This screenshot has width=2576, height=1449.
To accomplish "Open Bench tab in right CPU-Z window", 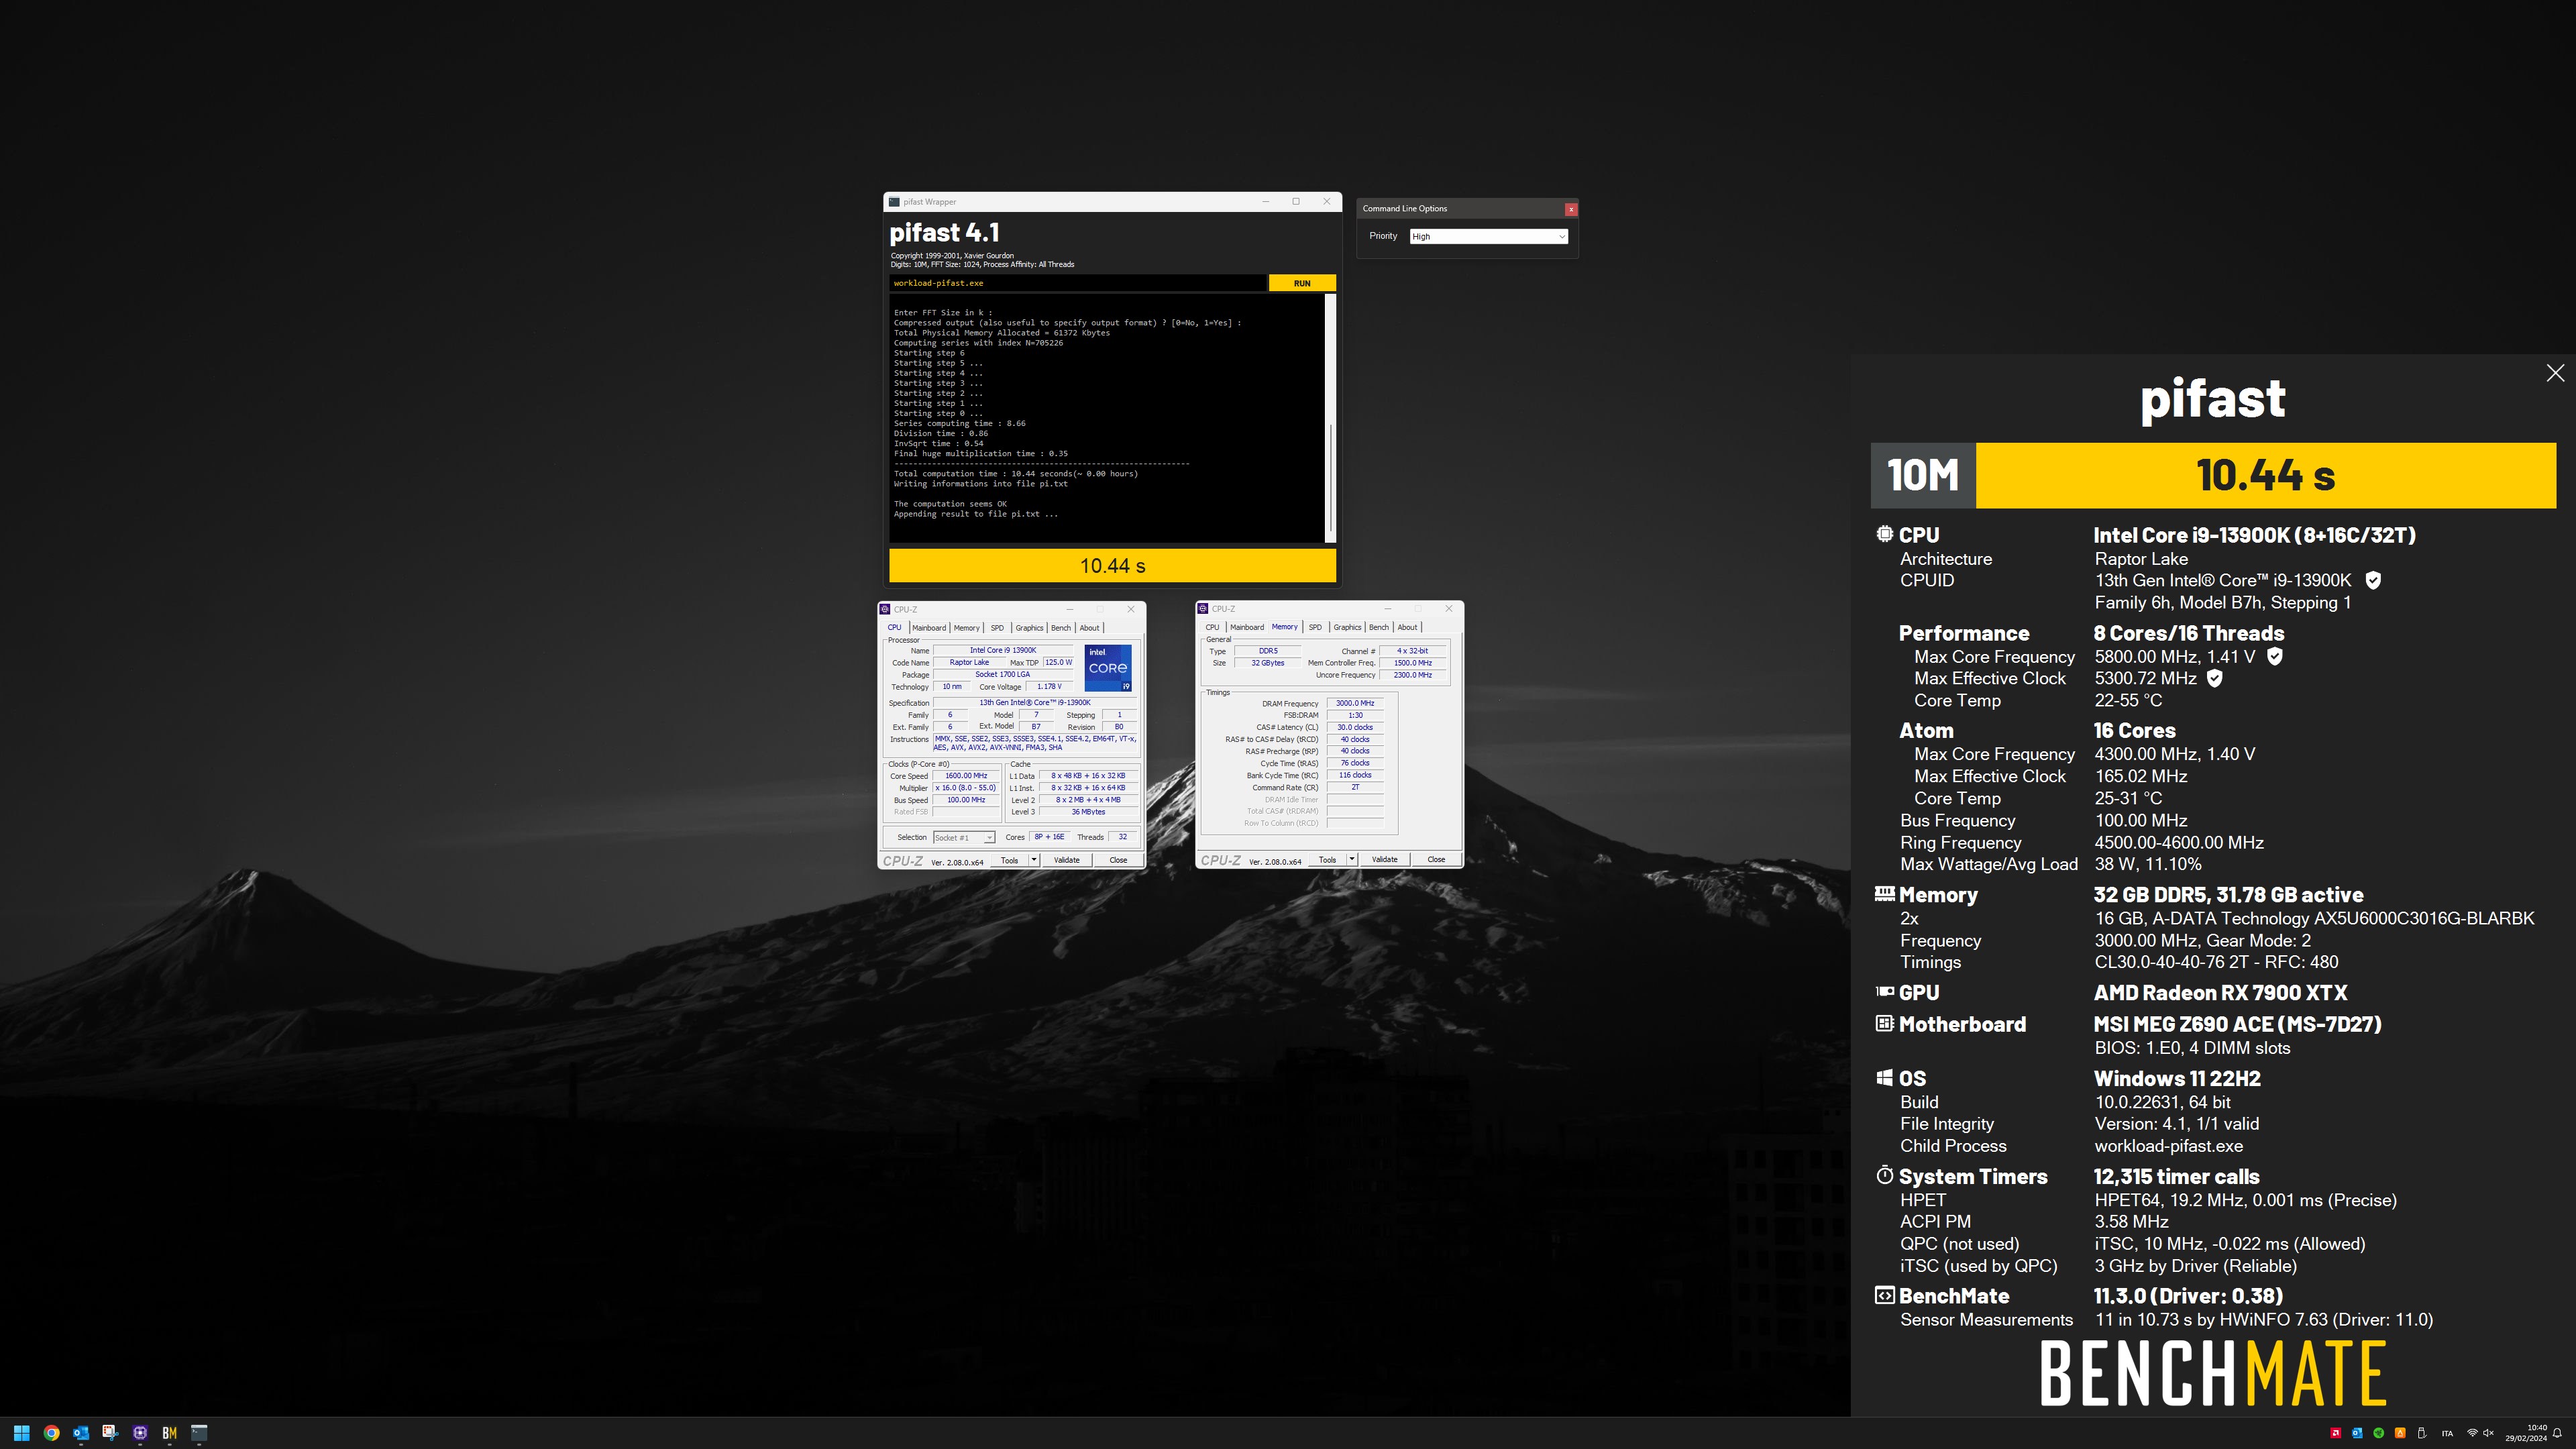I will [1379, 627].
